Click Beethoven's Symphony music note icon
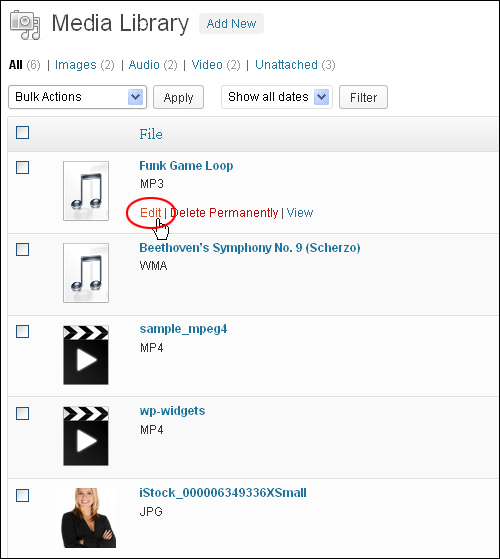The width and height of the screenshot is (500, 559). click(86, 273)
